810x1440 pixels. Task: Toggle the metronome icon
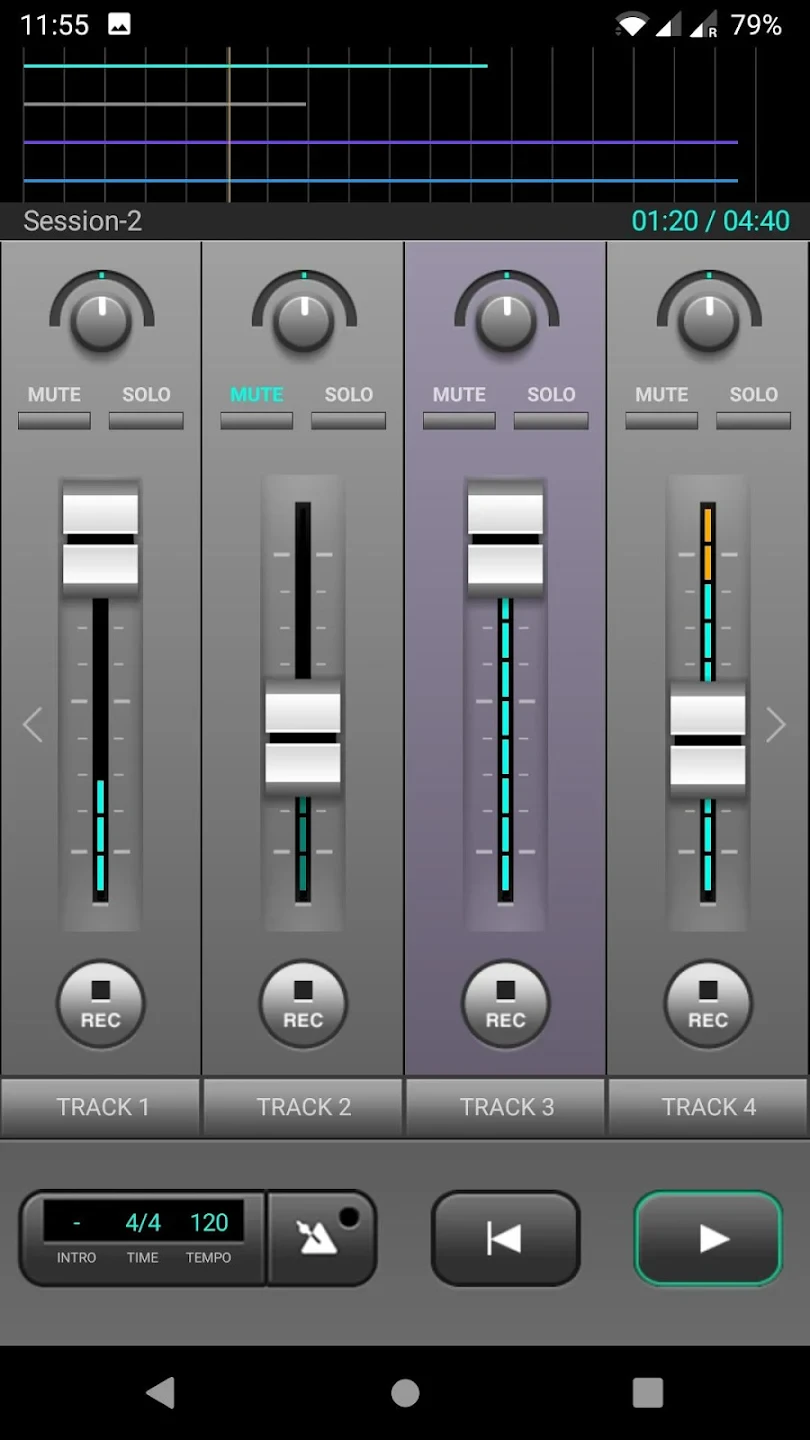pos(322,1238)
